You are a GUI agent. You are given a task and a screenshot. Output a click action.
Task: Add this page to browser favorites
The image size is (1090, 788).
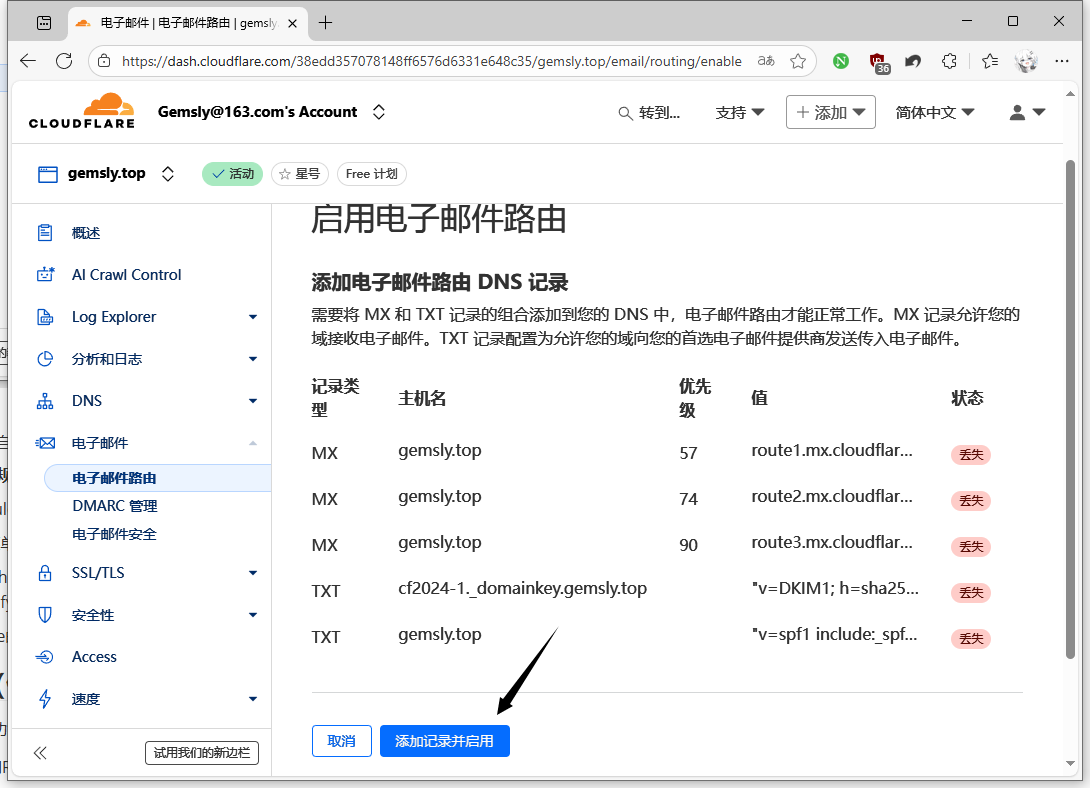pyautogui.click(x=798, y=61)
